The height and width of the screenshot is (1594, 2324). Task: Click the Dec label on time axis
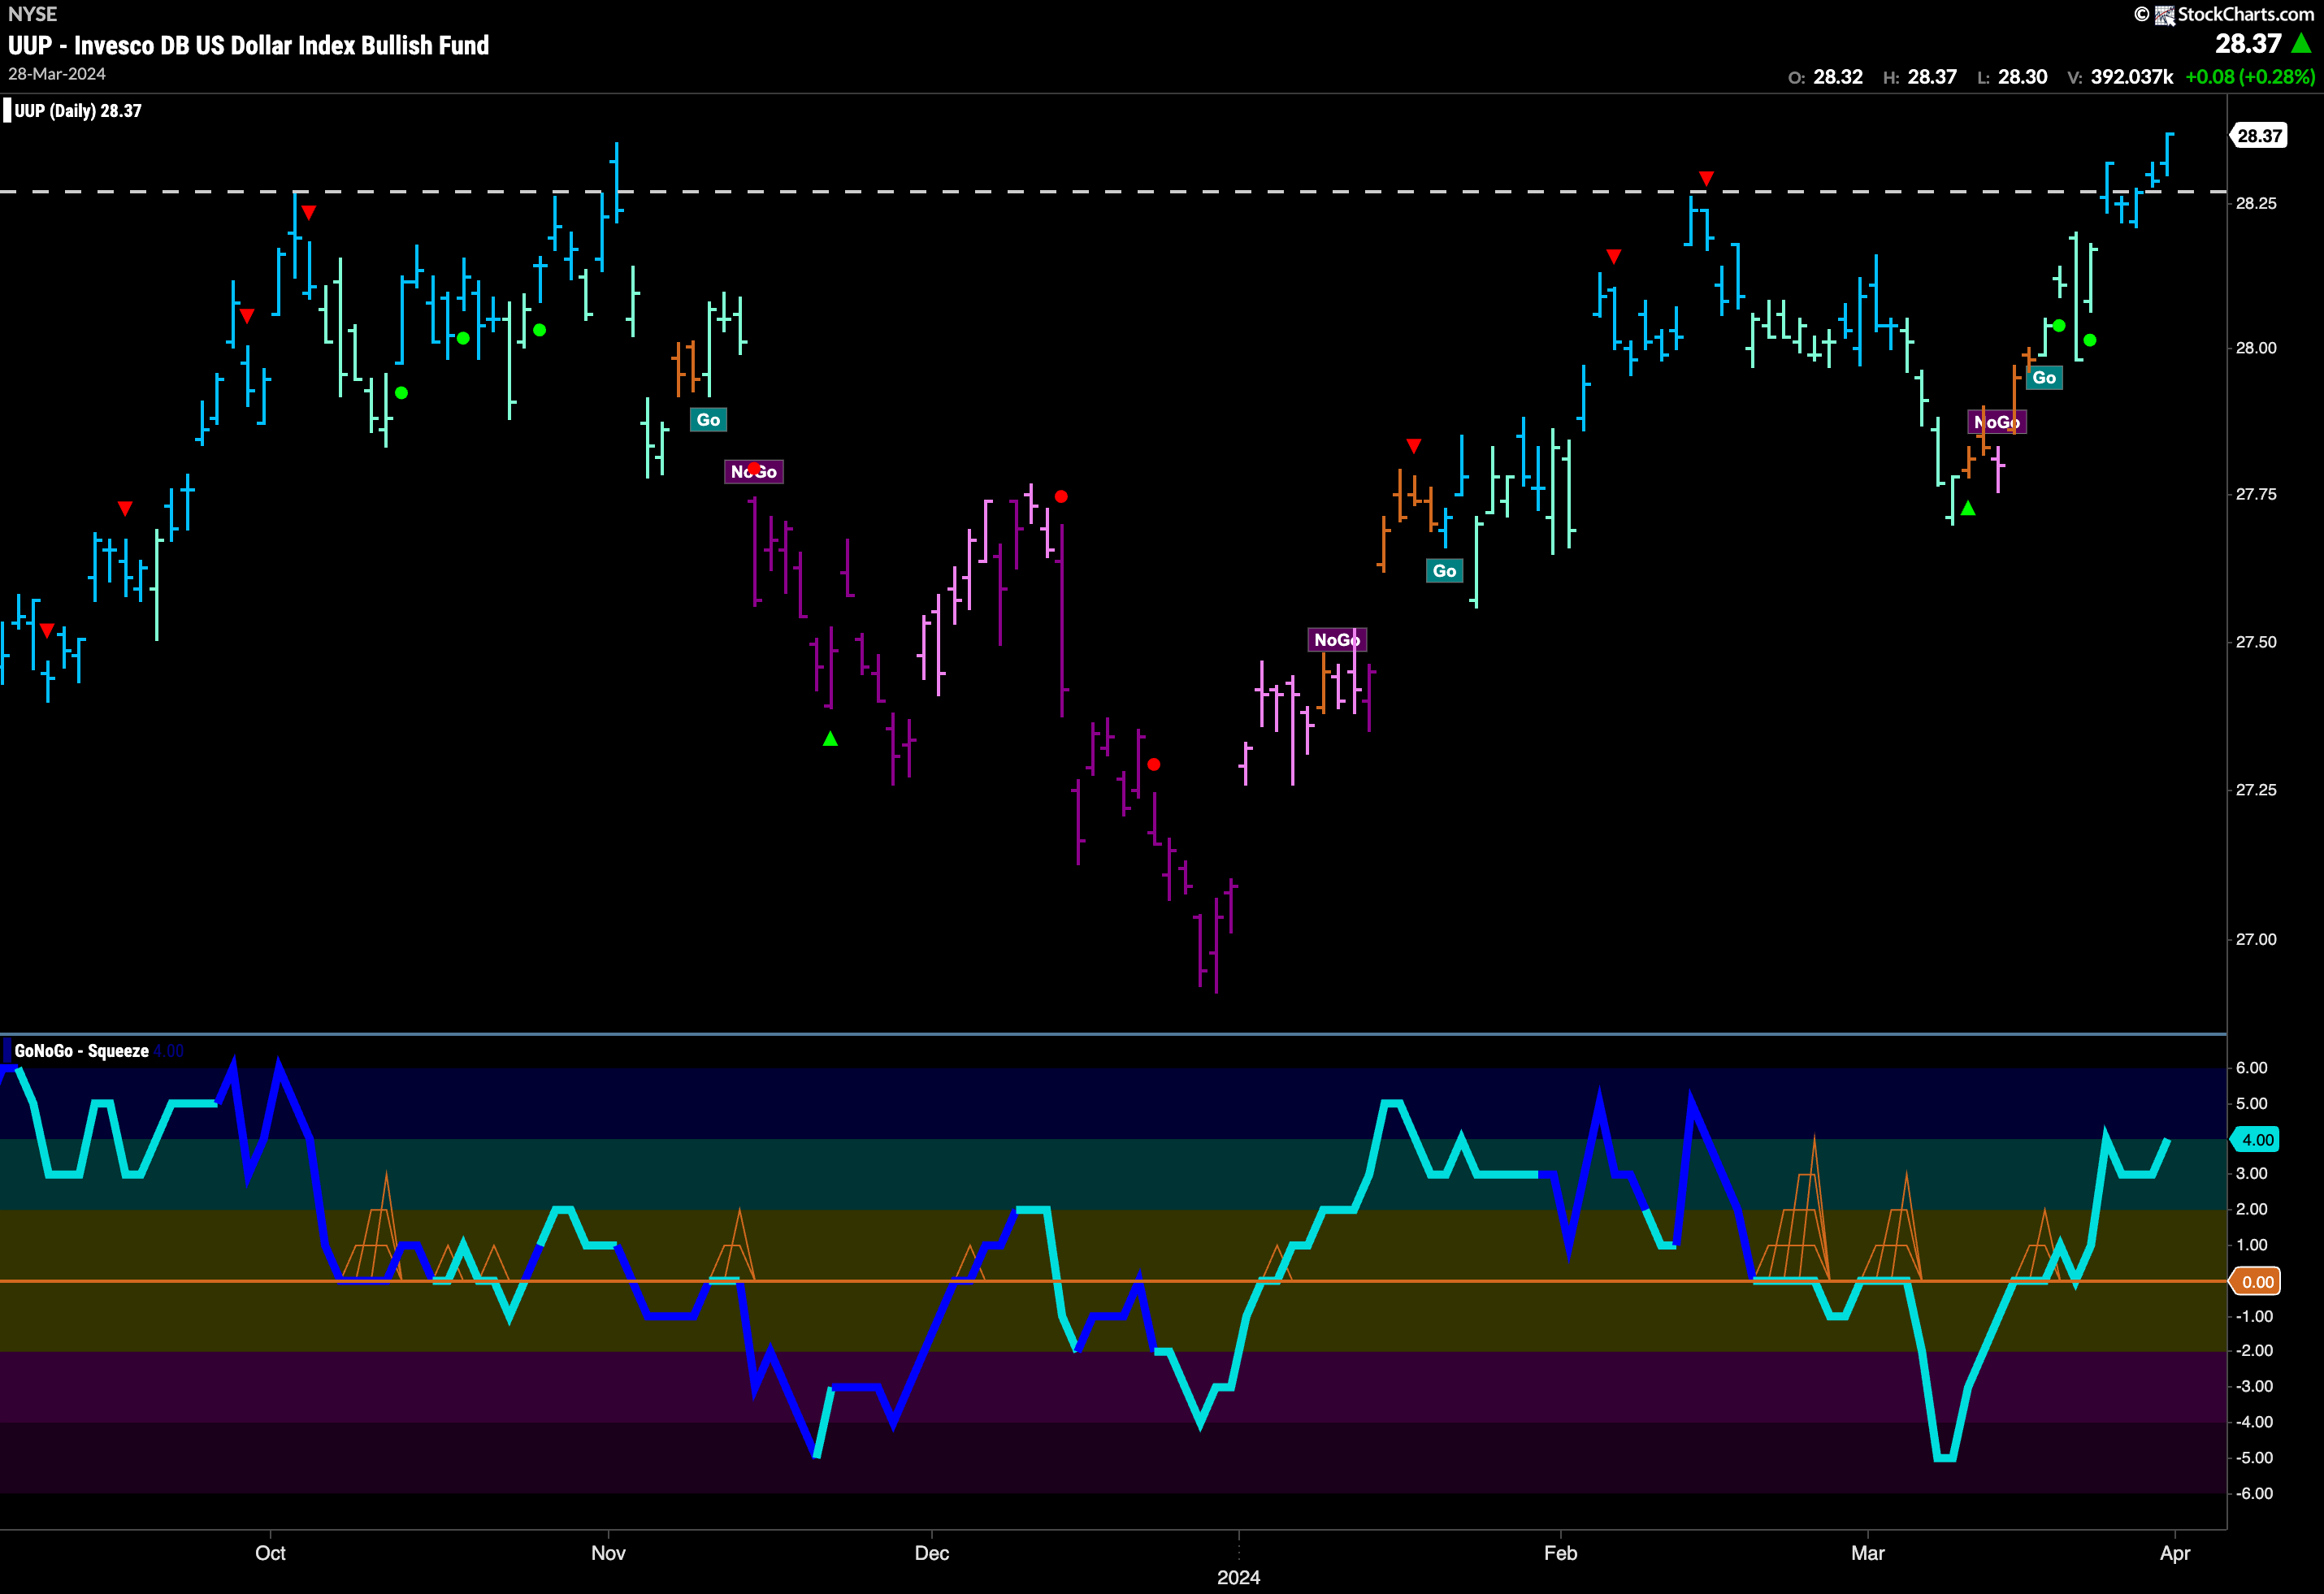931,1553
